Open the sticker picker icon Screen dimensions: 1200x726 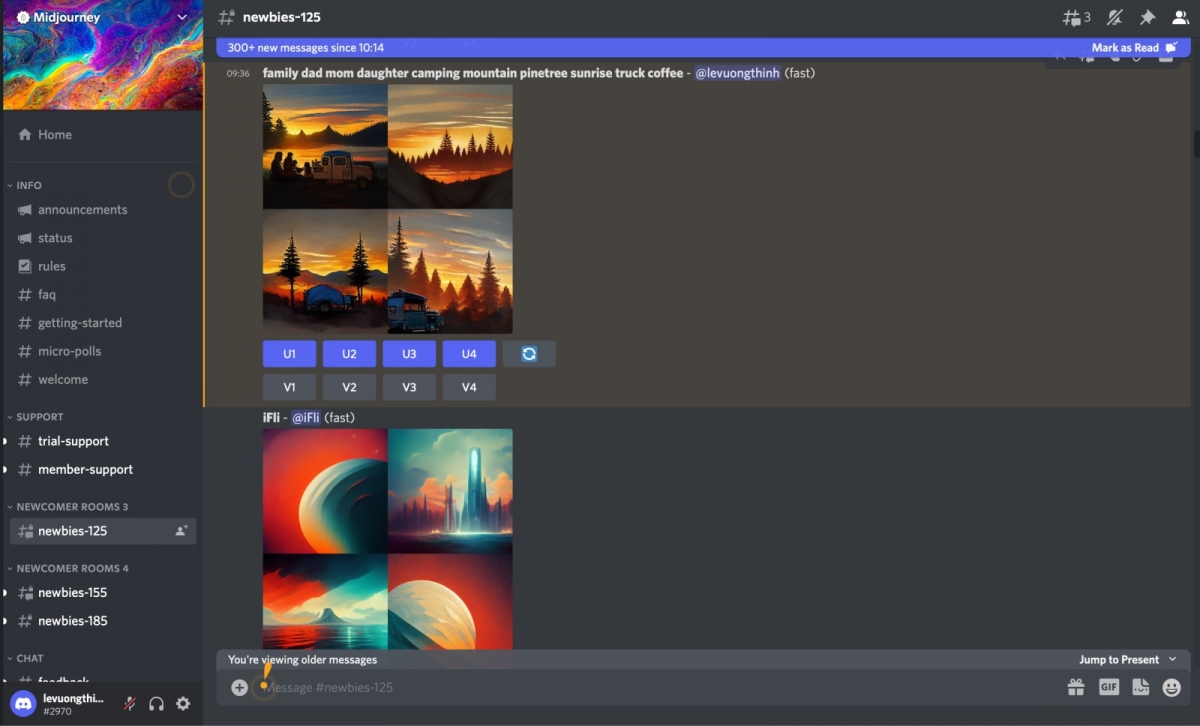click(x=1140, y=687)
